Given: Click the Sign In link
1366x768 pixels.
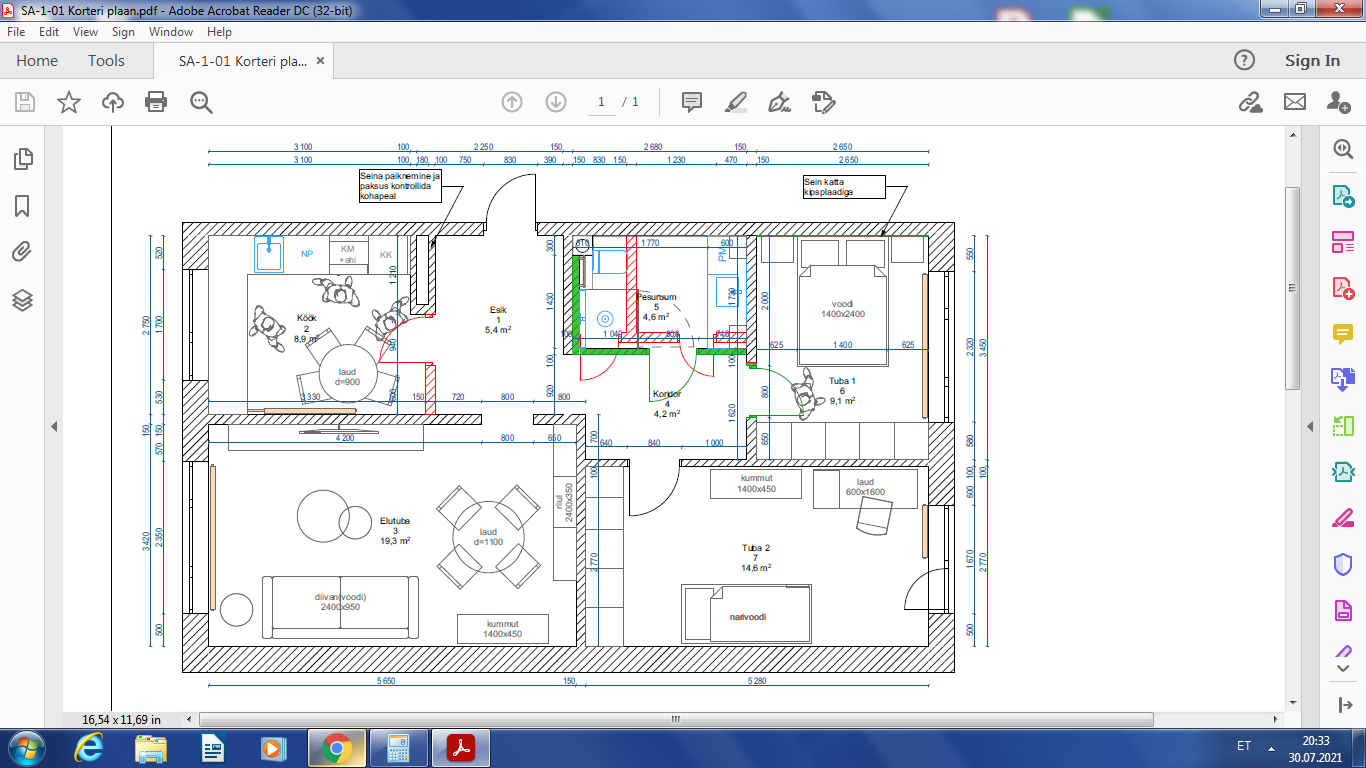Looking at the screenshot, I should tap(1312, 61).
